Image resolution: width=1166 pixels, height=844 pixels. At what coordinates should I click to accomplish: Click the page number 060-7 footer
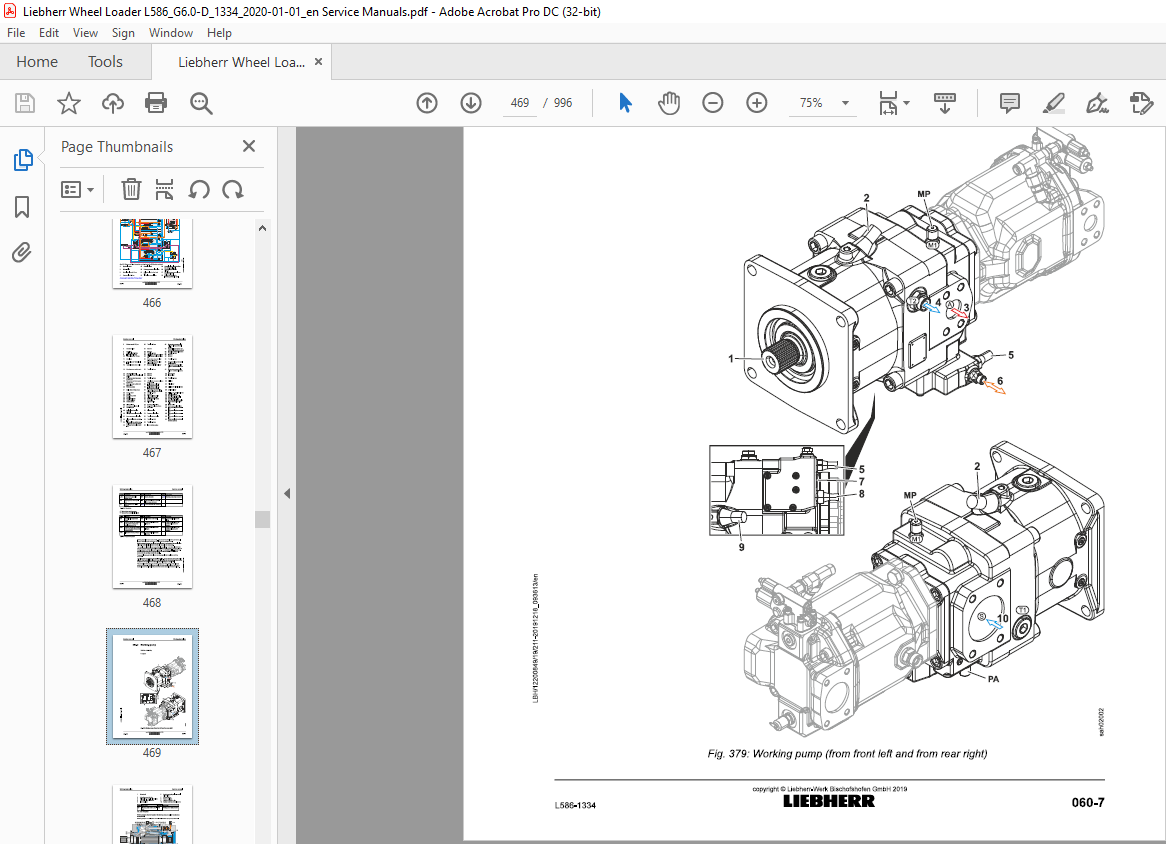tap(1088, 802)
